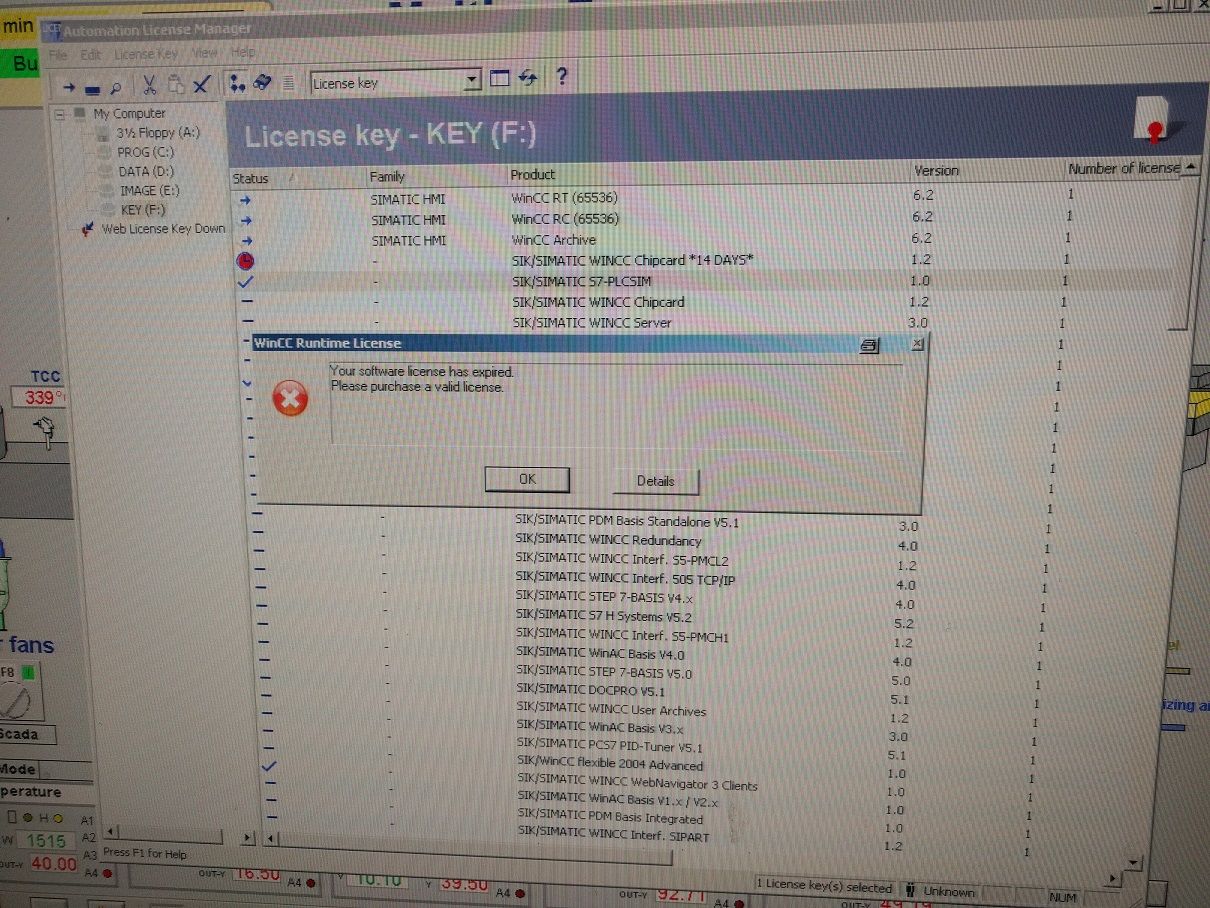Click the refresh arrows toolbar icon
The image size is (1210, 908).
click(x=527, y=79)
